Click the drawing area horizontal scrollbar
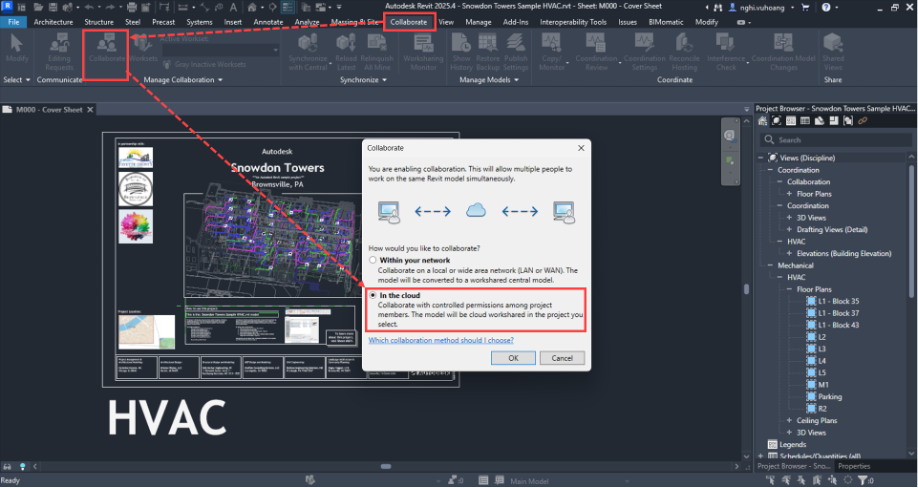The width and height of the screenshot is (918, 488). pyautogui.click(x=386, y=466)
